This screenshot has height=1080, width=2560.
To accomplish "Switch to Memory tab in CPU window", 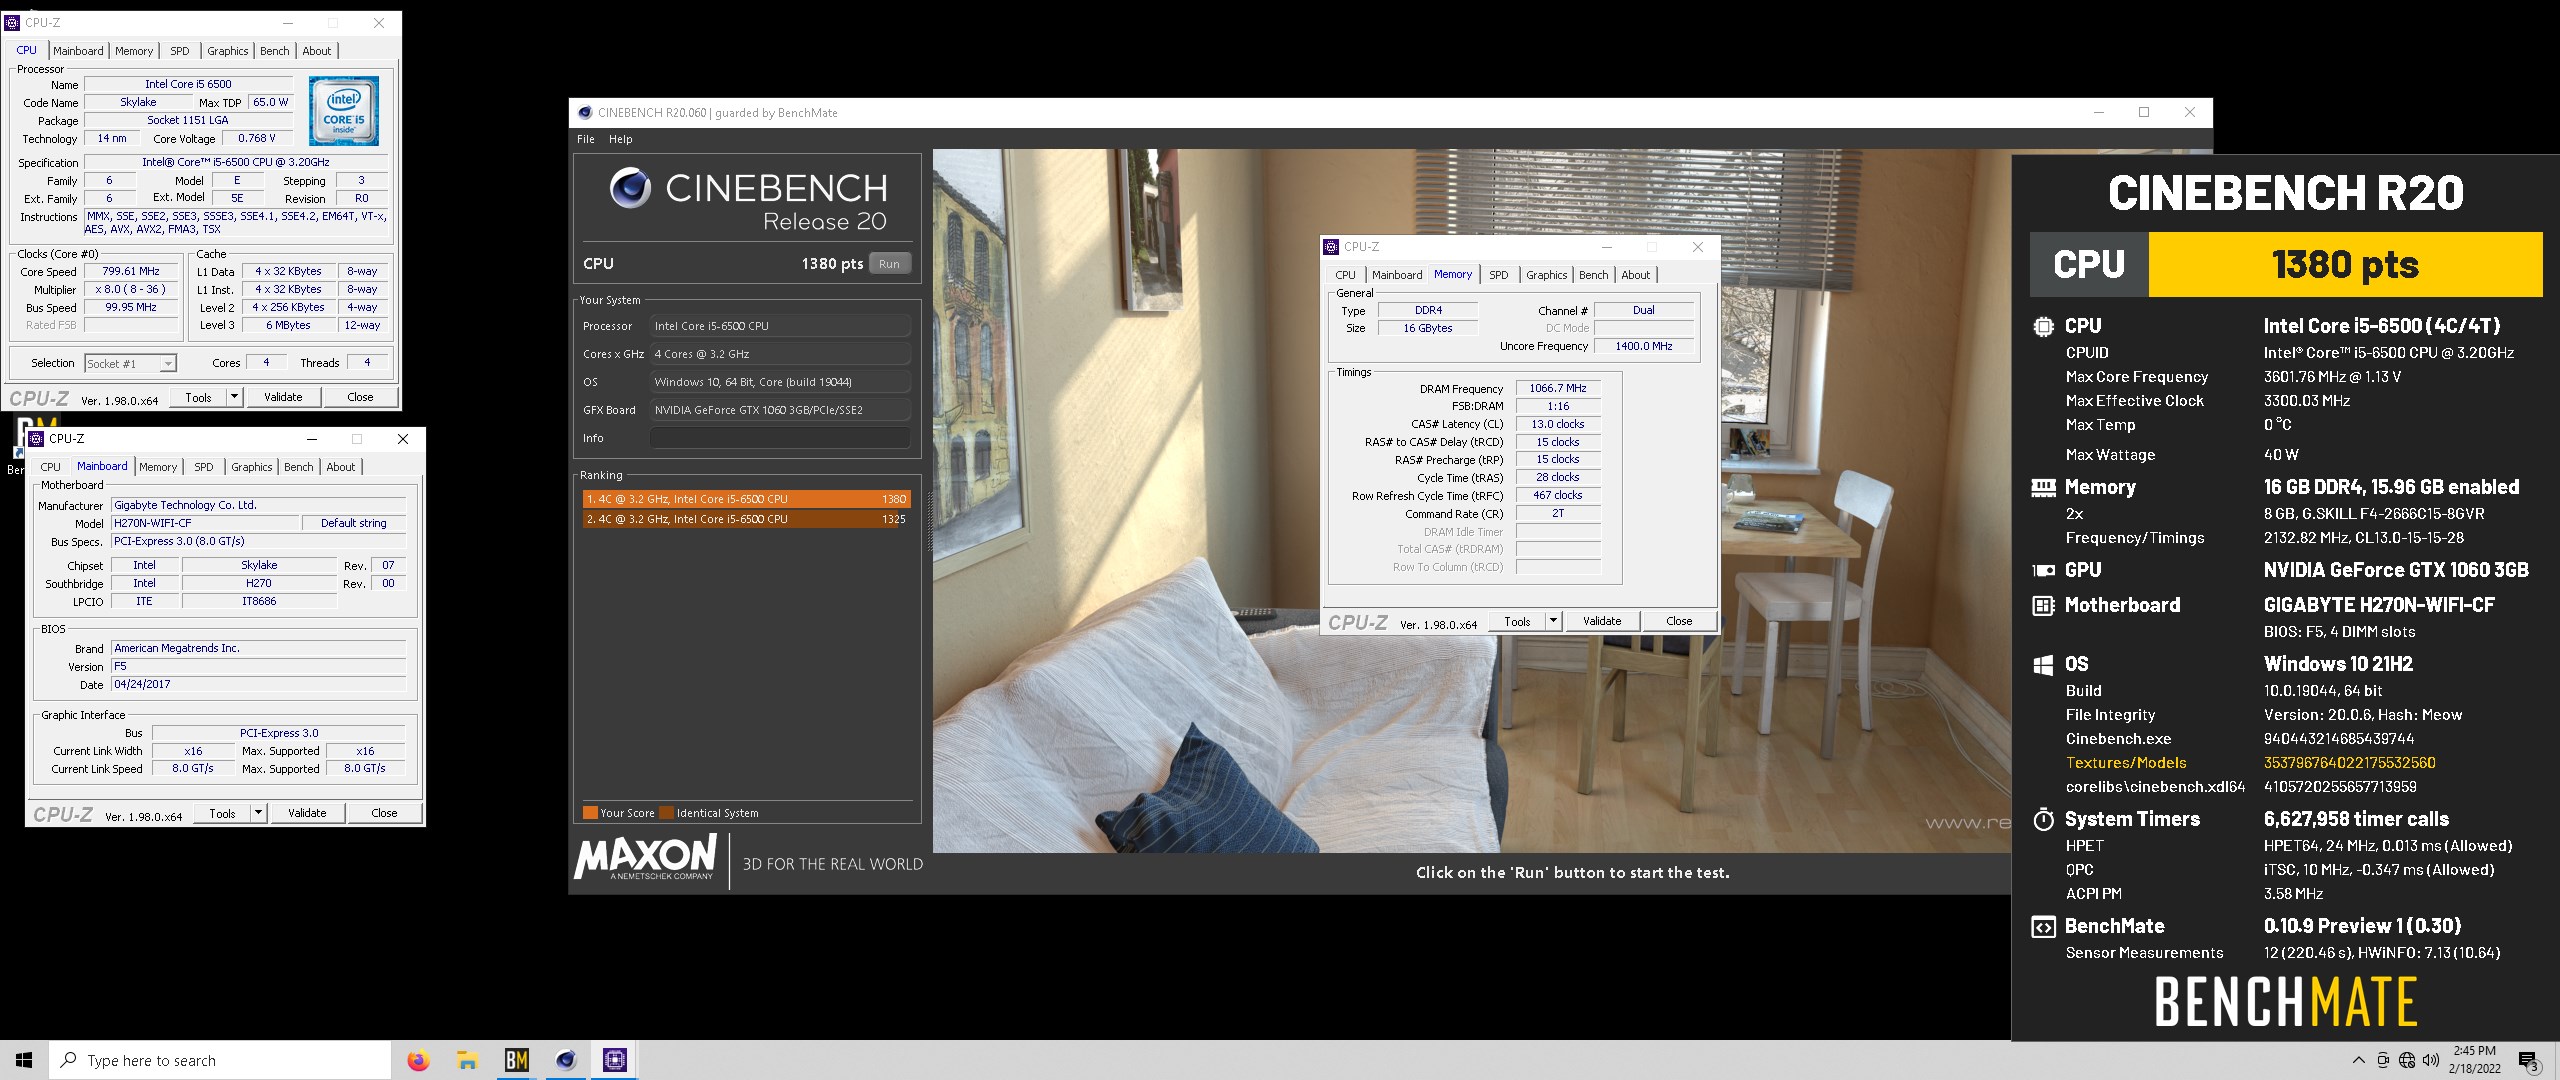I will (x=134, y=51).
